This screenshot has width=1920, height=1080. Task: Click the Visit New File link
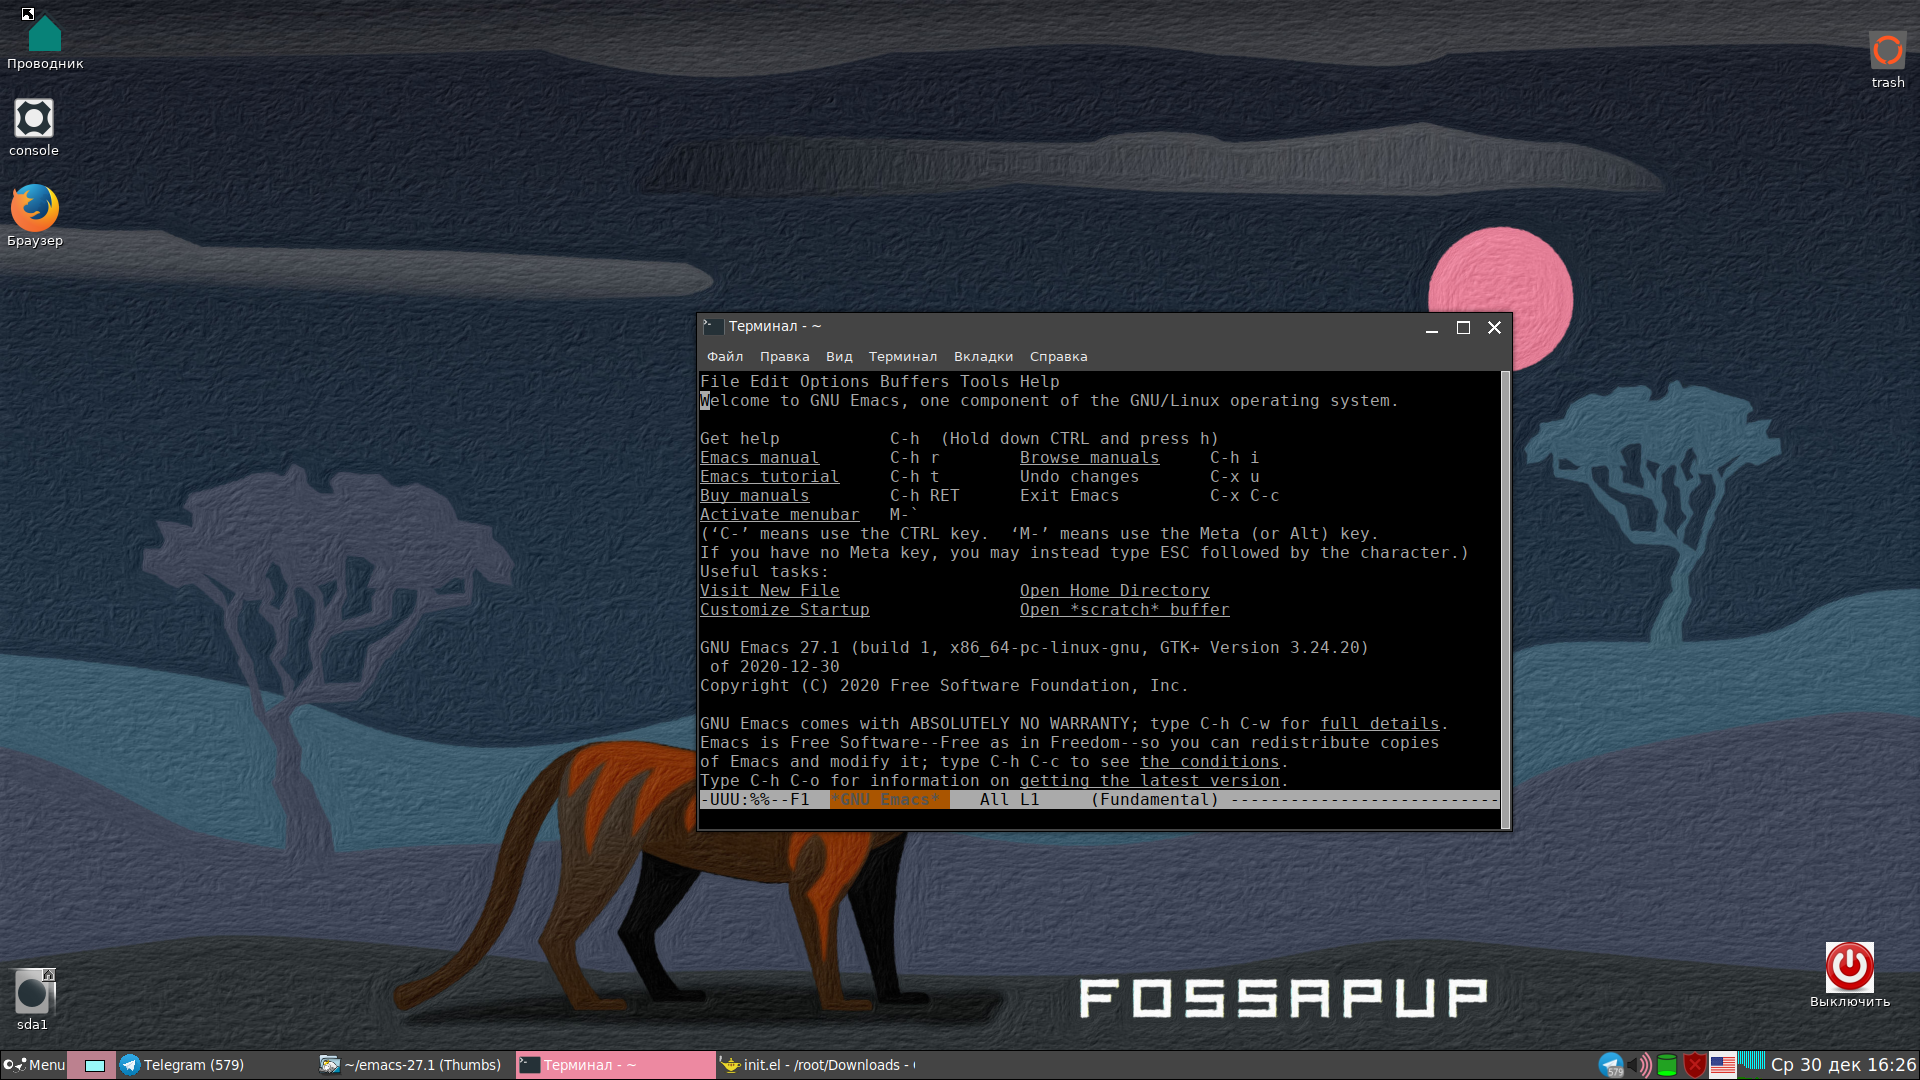tap(769, 591)
